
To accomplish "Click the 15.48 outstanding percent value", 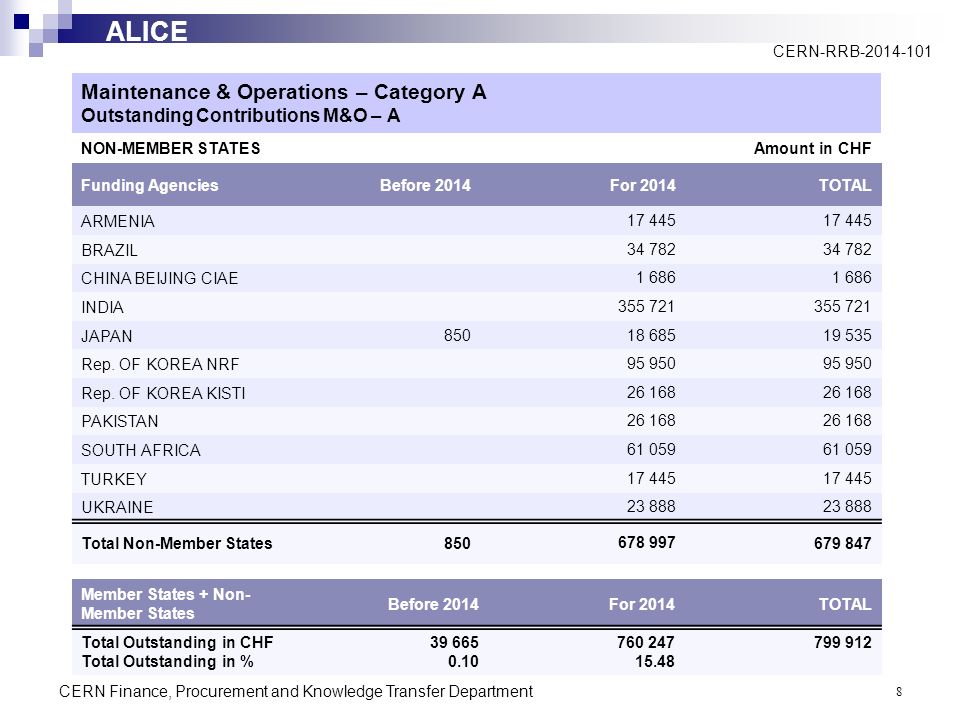I will 654,662.
